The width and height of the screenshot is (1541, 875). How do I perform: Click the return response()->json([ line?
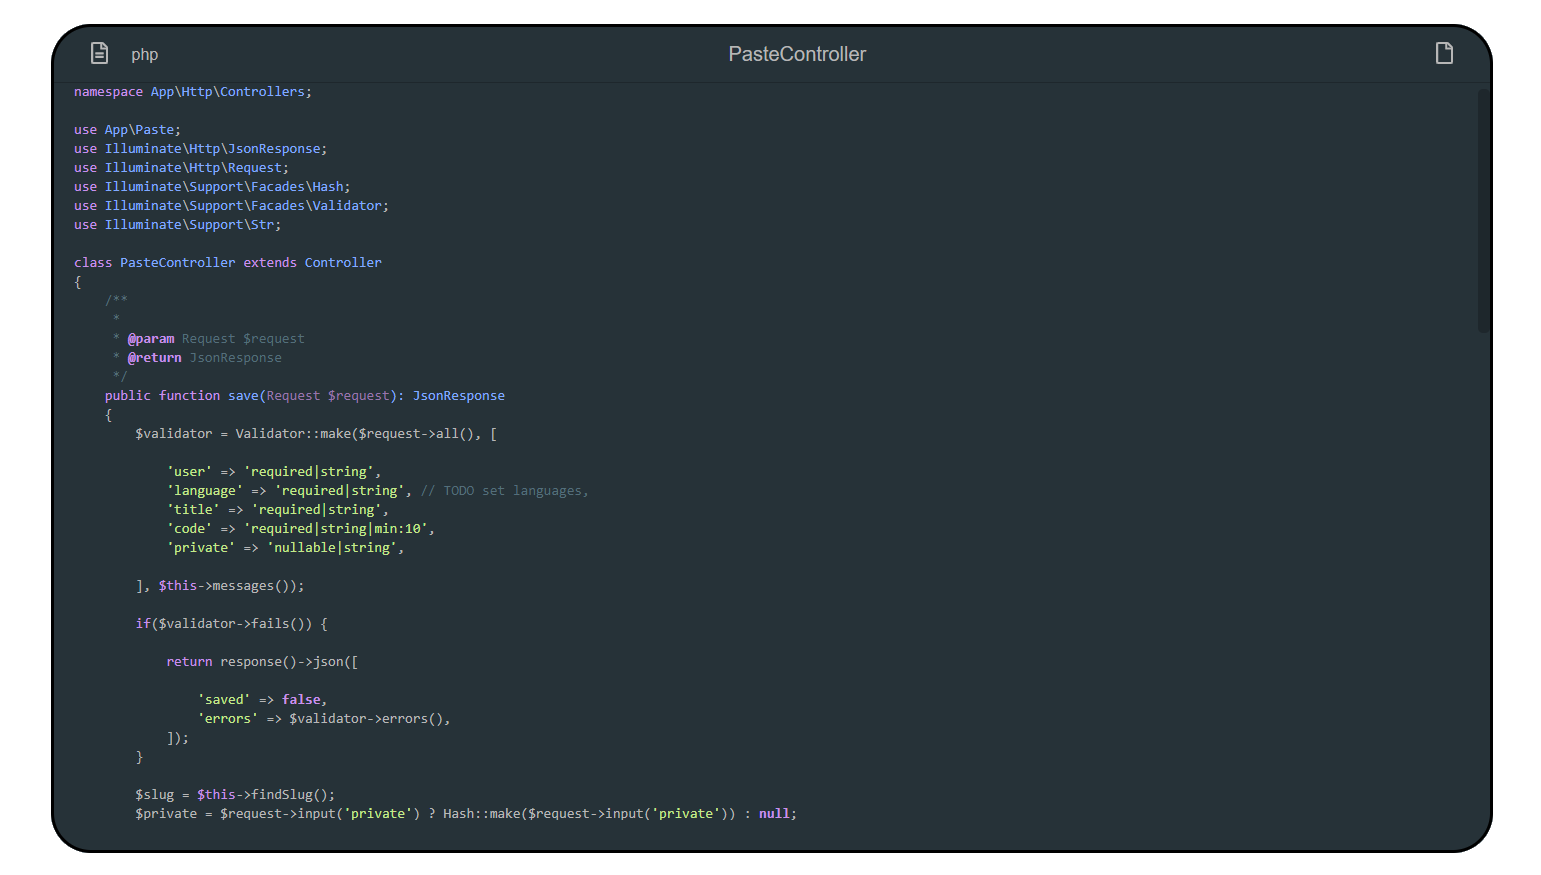coord(262,662)
